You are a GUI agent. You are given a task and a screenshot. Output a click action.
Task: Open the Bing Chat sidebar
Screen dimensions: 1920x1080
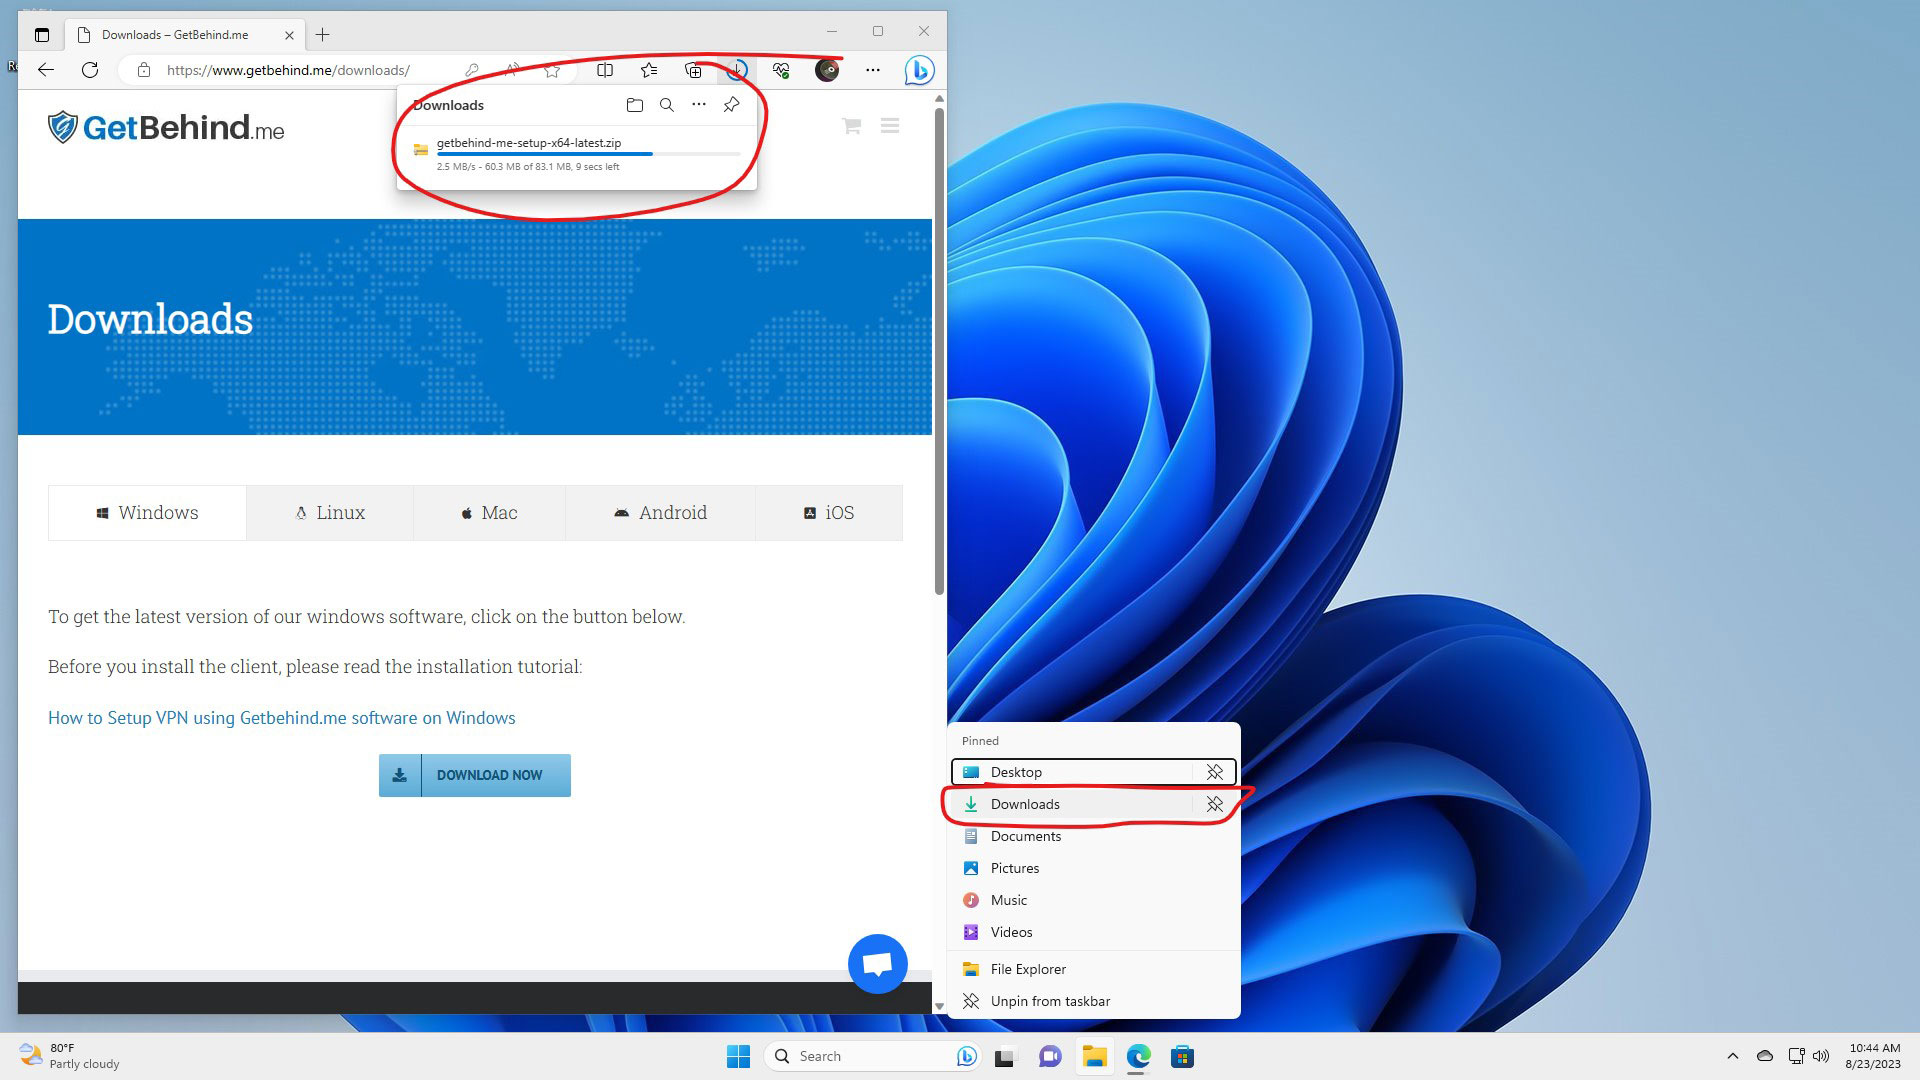[919, 70]
